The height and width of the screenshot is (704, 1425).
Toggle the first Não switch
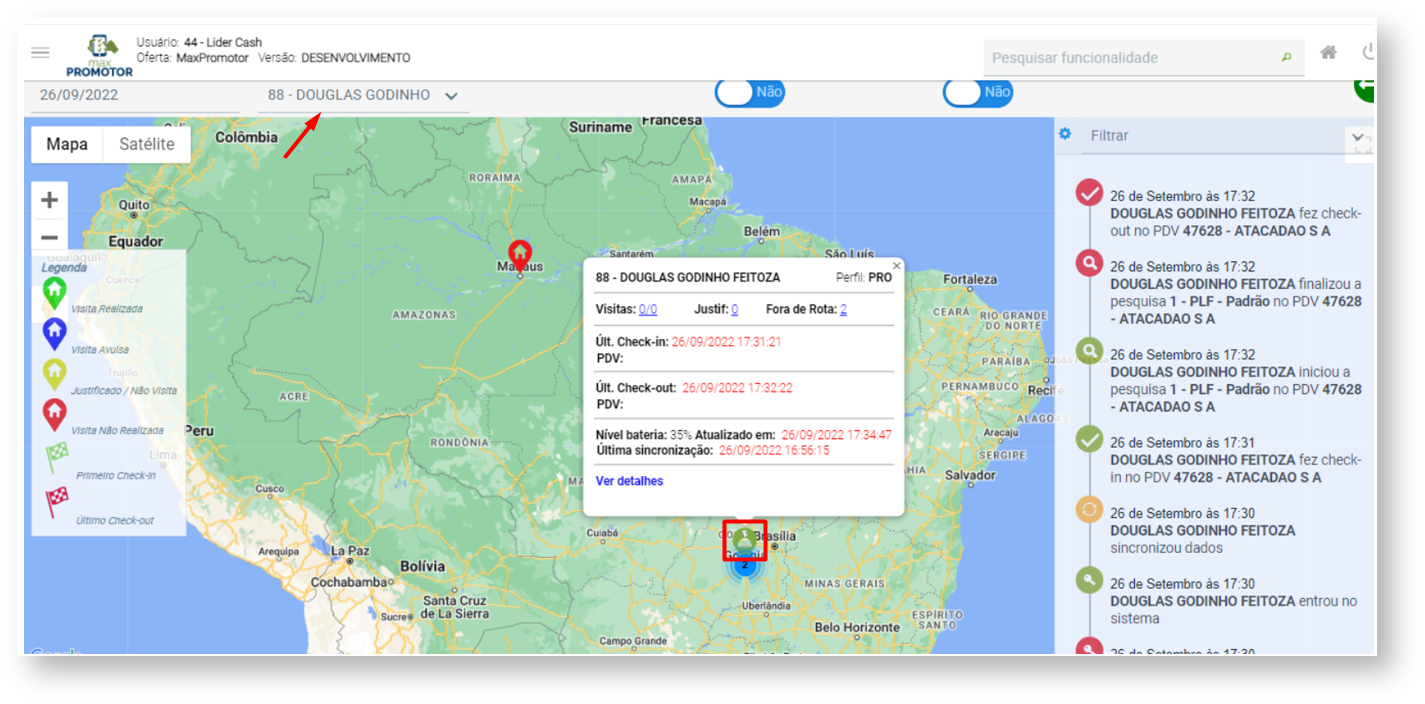coord(749,92)
